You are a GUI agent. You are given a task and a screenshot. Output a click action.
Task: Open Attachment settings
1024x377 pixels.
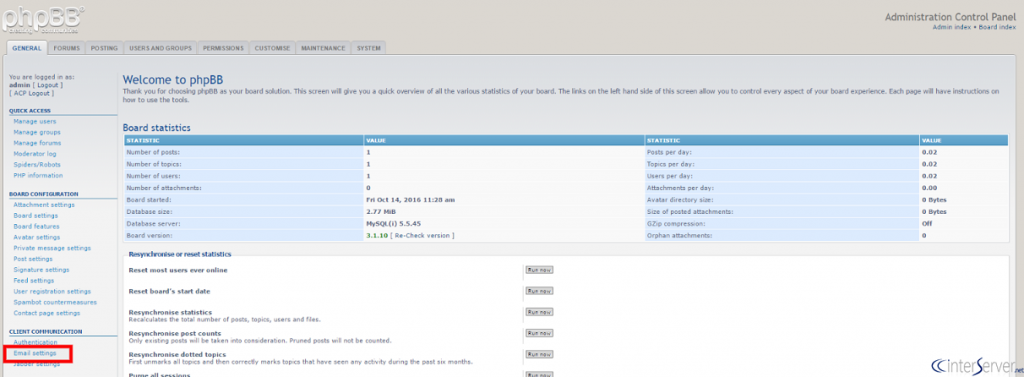tap(44, 205)
